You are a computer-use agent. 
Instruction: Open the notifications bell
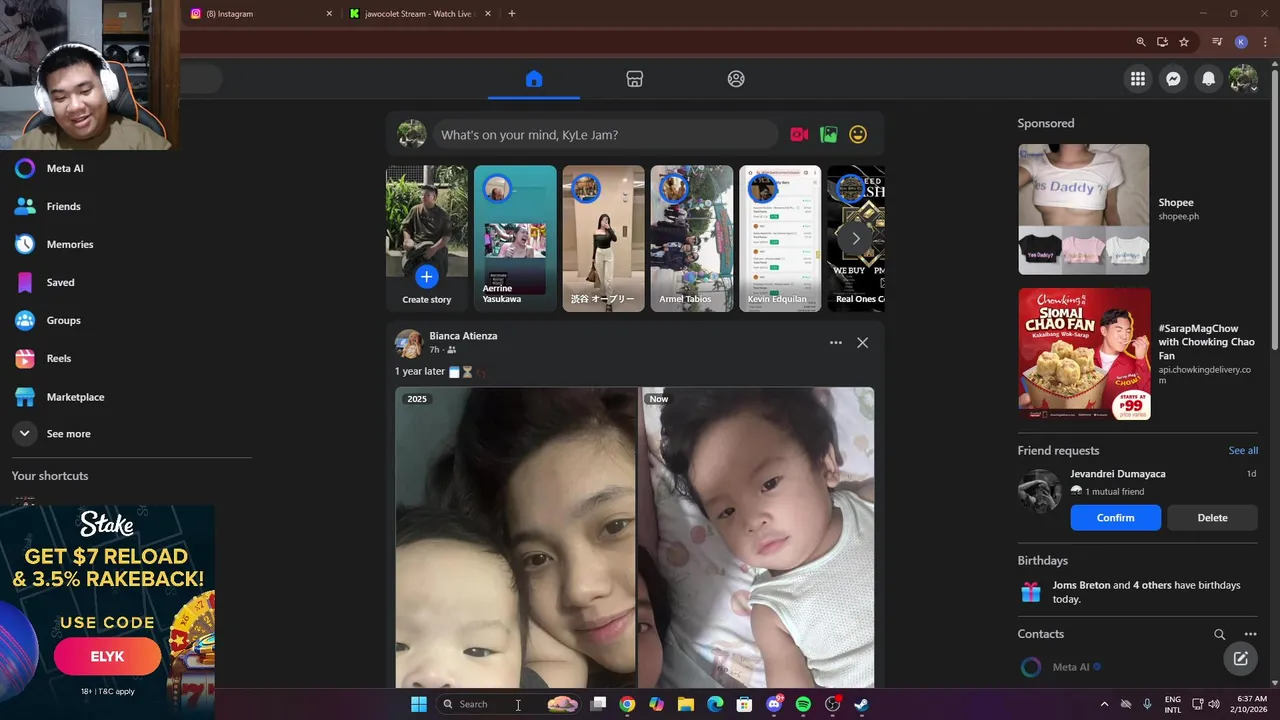pyautogui.click(x=1208, y=79)
